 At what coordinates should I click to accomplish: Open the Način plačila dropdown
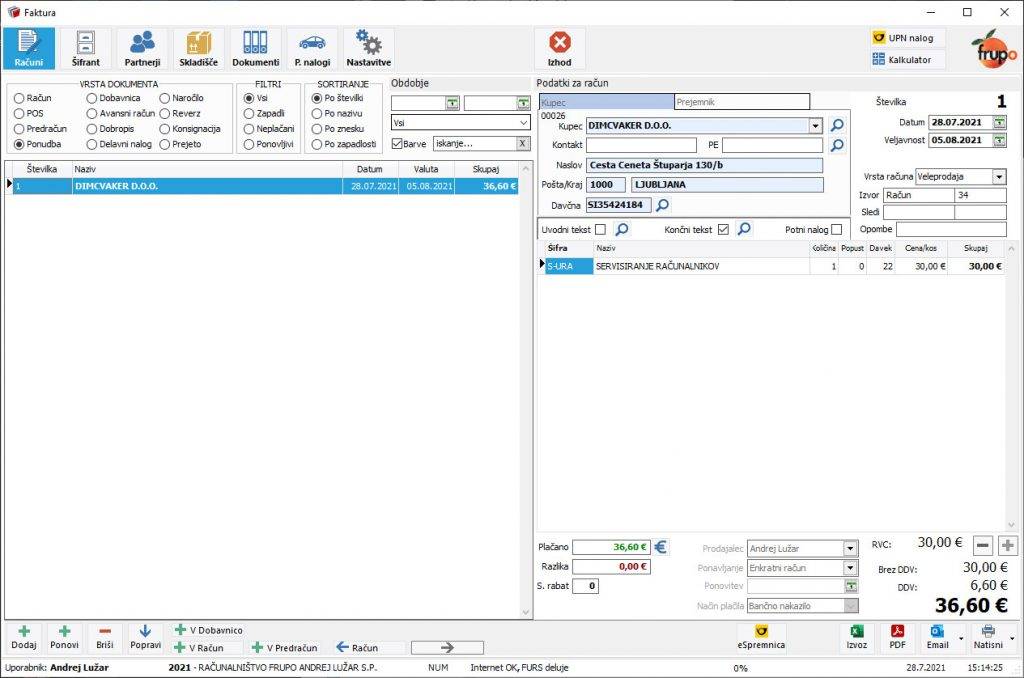[850, 606]
